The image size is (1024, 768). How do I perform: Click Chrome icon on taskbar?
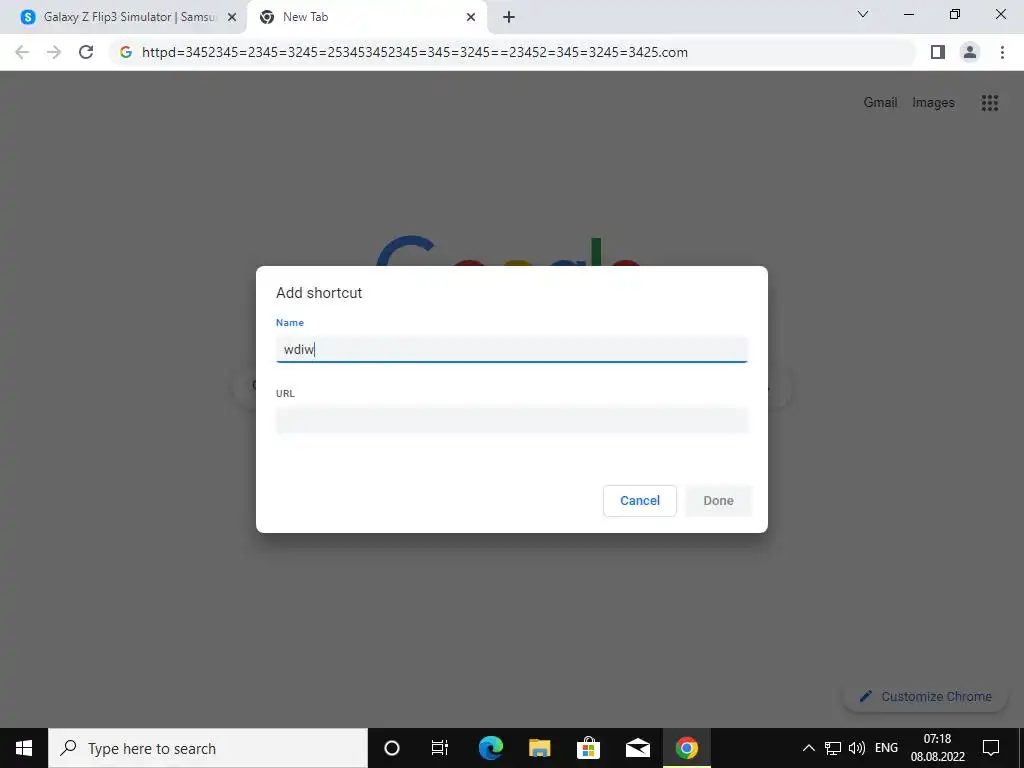(686, 748)
